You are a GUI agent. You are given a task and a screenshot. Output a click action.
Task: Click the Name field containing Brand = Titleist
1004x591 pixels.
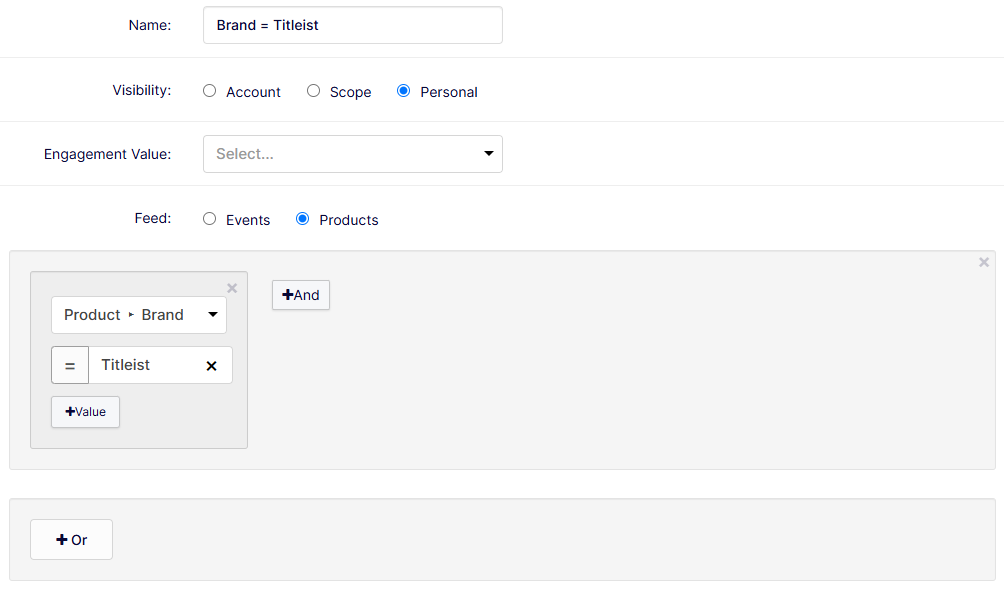click(x=352, y=25)
